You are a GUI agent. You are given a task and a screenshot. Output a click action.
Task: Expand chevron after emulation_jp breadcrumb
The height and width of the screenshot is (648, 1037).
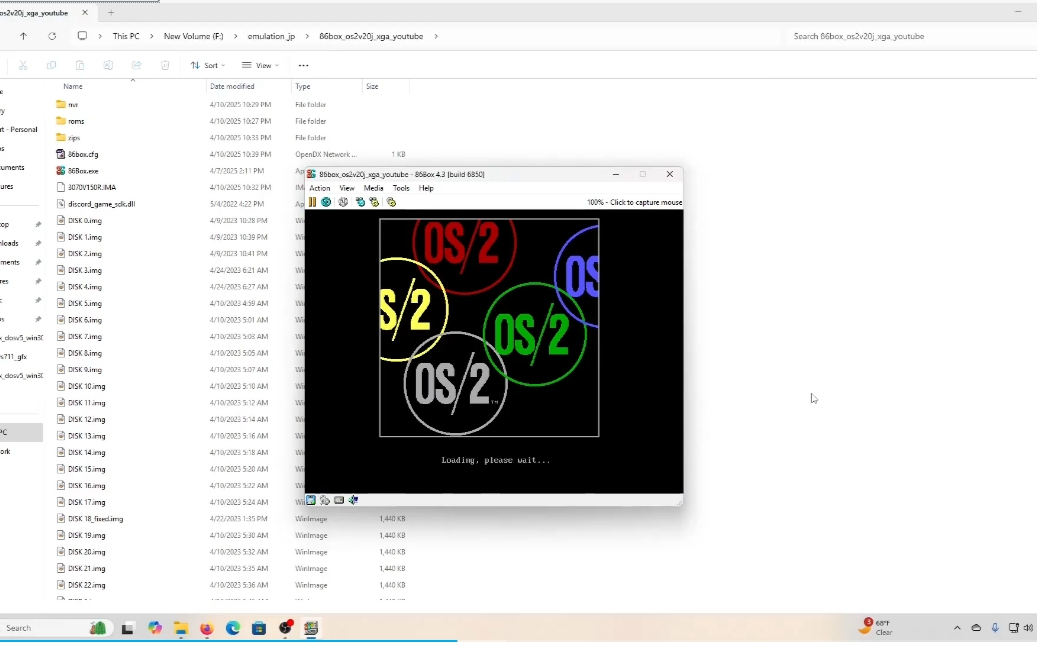[308, 36]
